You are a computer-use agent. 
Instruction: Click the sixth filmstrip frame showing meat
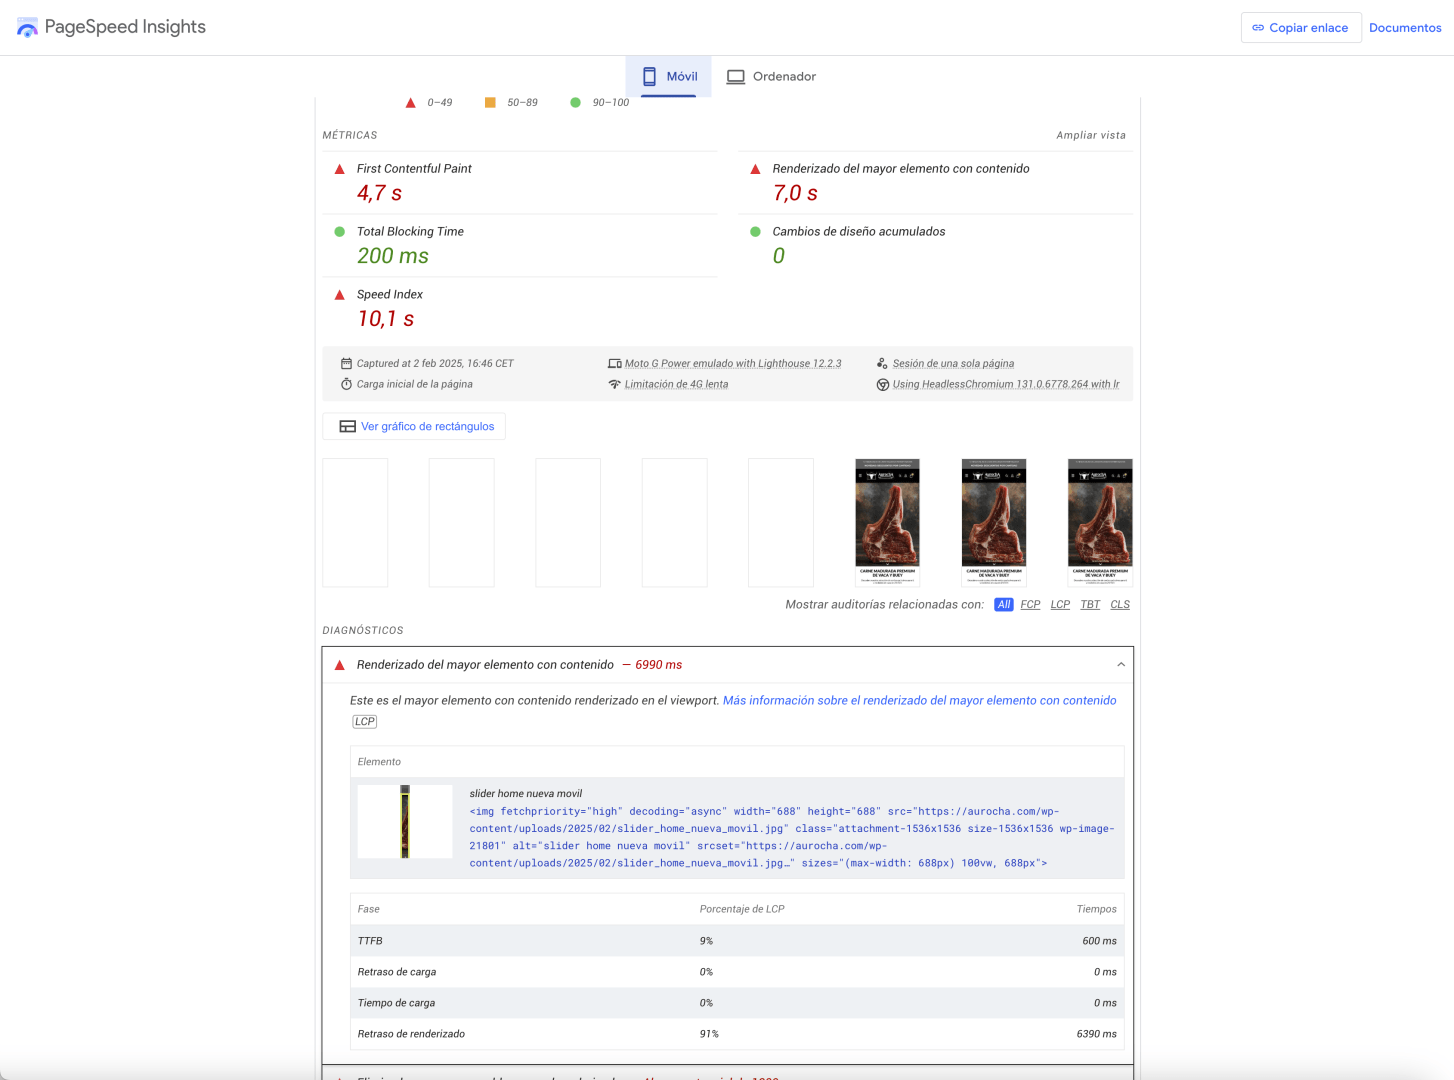coord(887,523)
